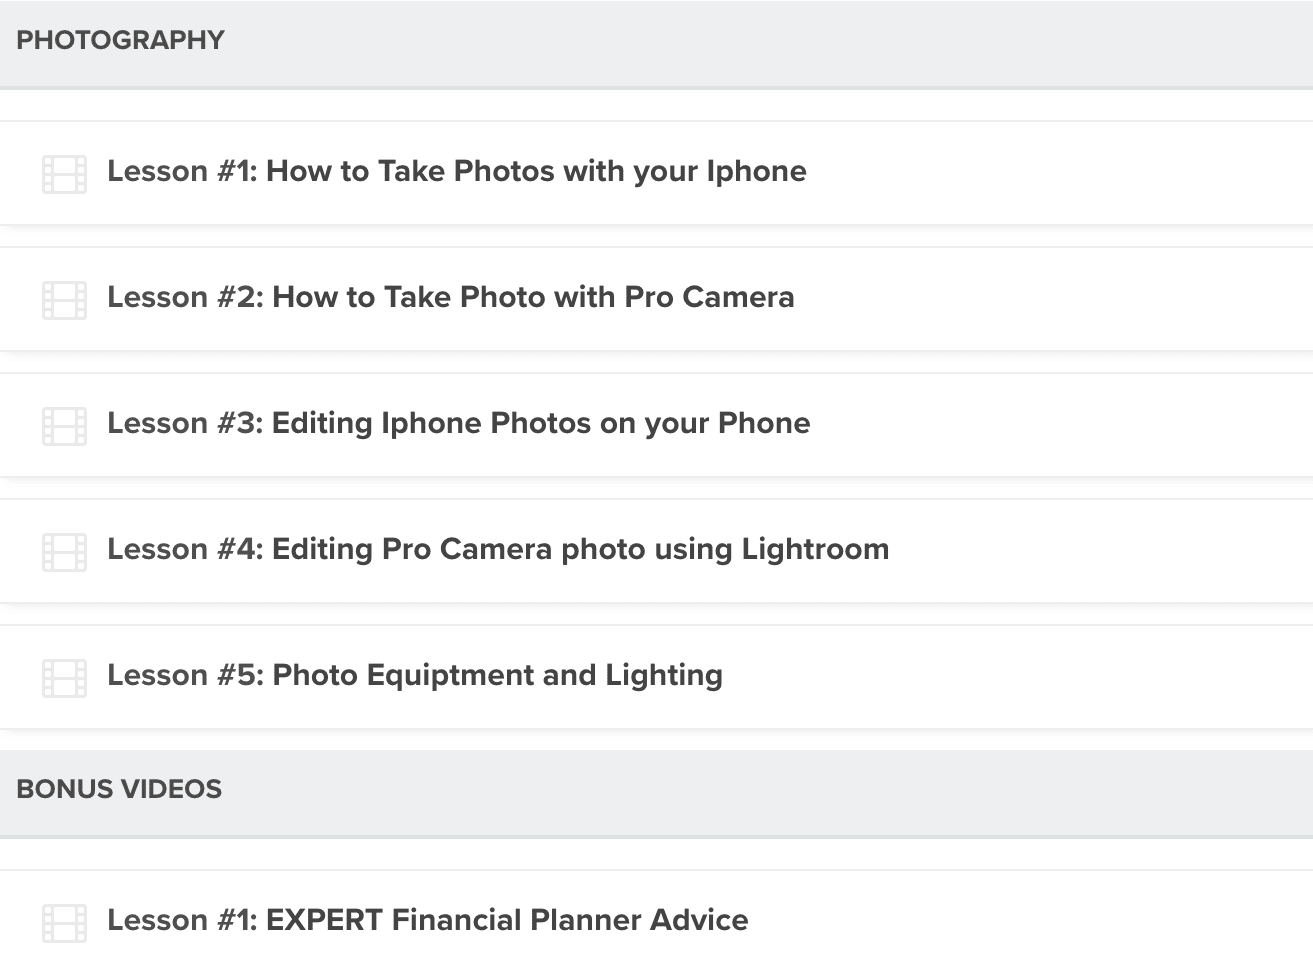Open Lesson #2: How to Take Photo with Pro Camera

656,299
